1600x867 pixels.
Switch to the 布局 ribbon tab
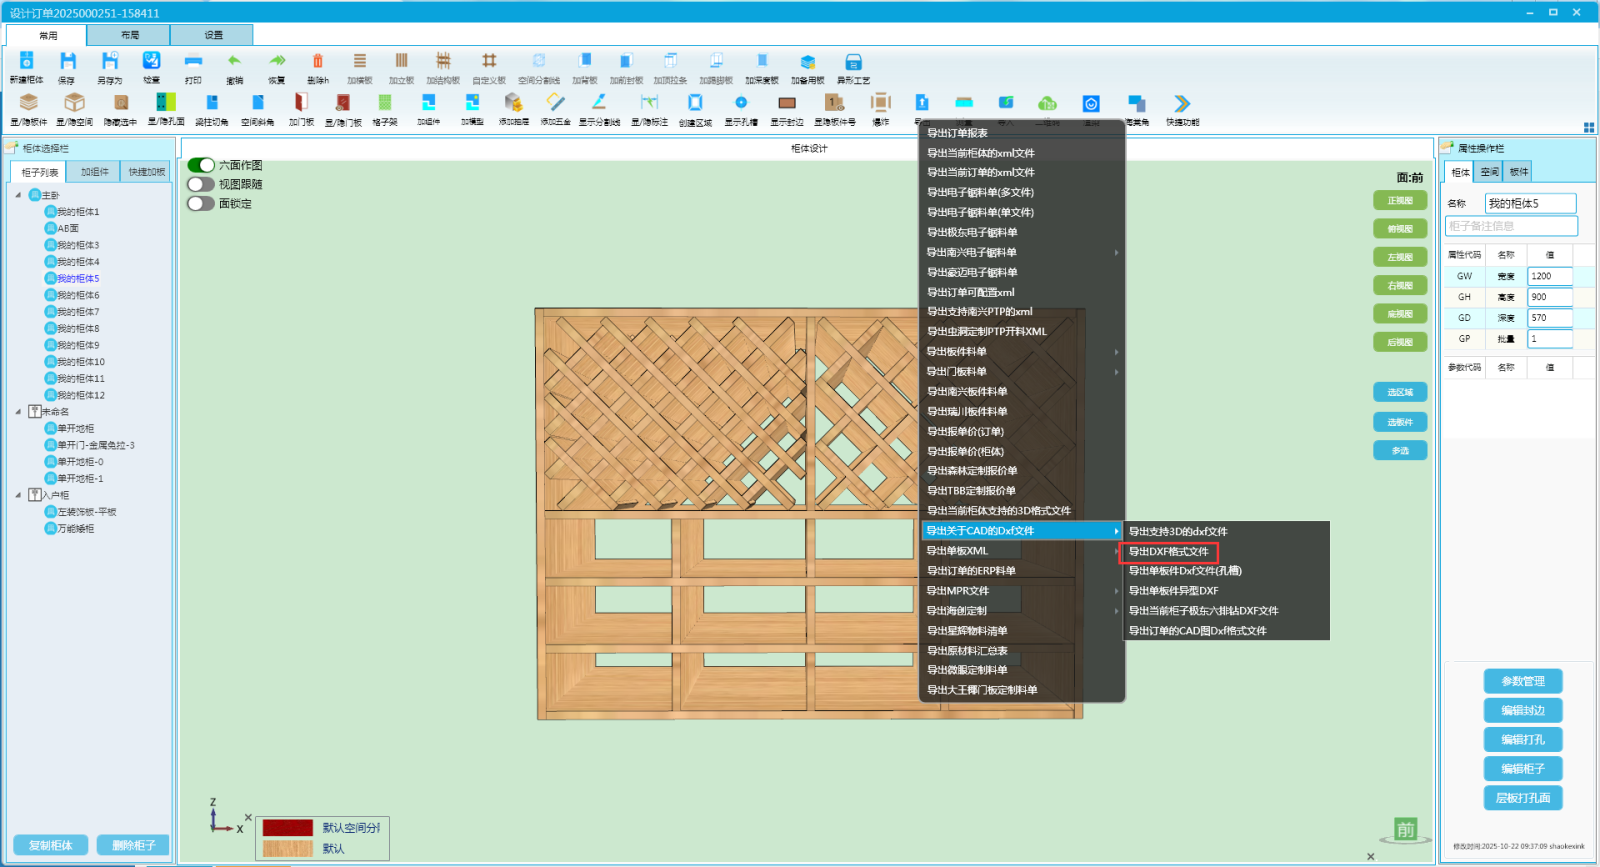(x=130, y=35)
